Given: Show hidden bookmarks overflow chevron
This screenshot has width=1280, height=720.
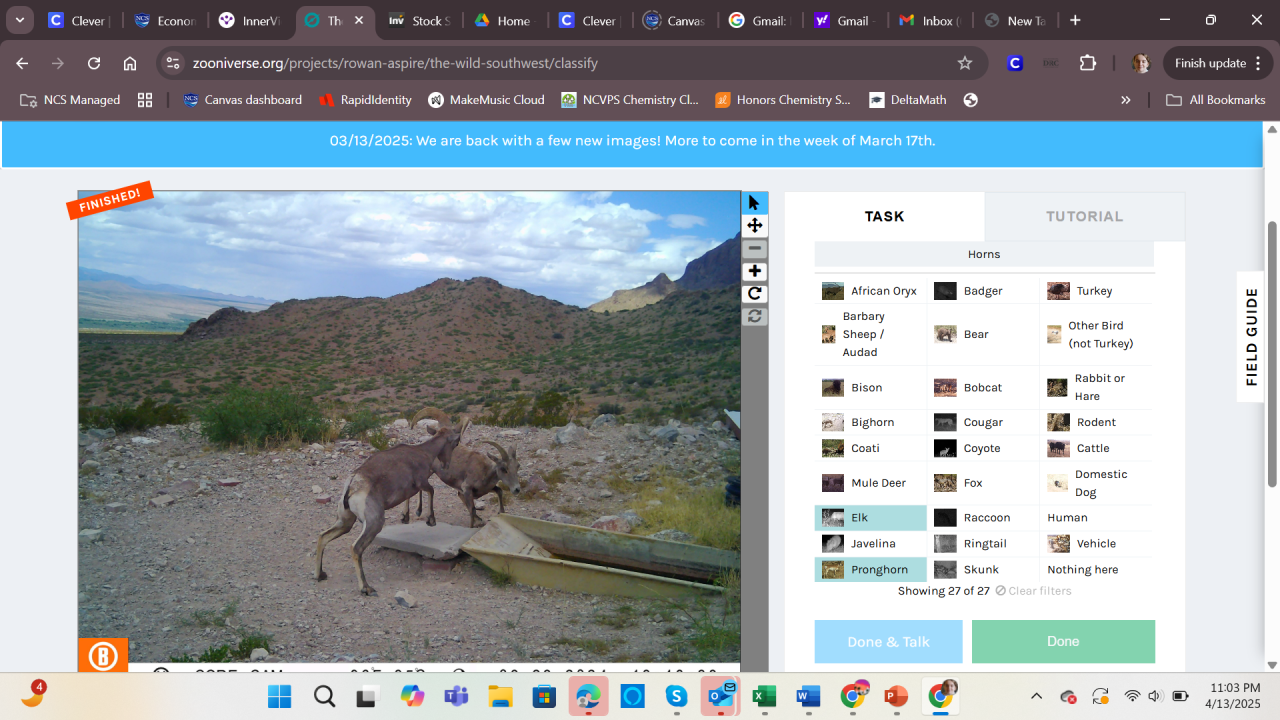Looking at the screenshot, I should pos(1126,100).
